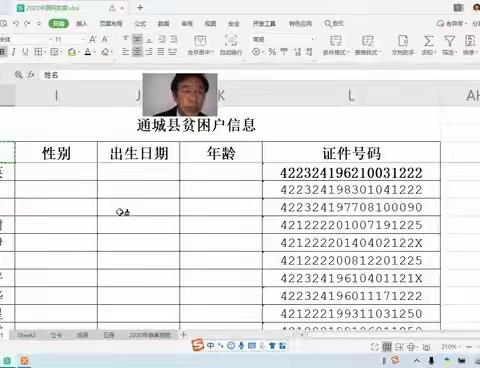The image size is (480, 368).
Task: Open the fill color dropdown arrow
Action: pos(79,52)
